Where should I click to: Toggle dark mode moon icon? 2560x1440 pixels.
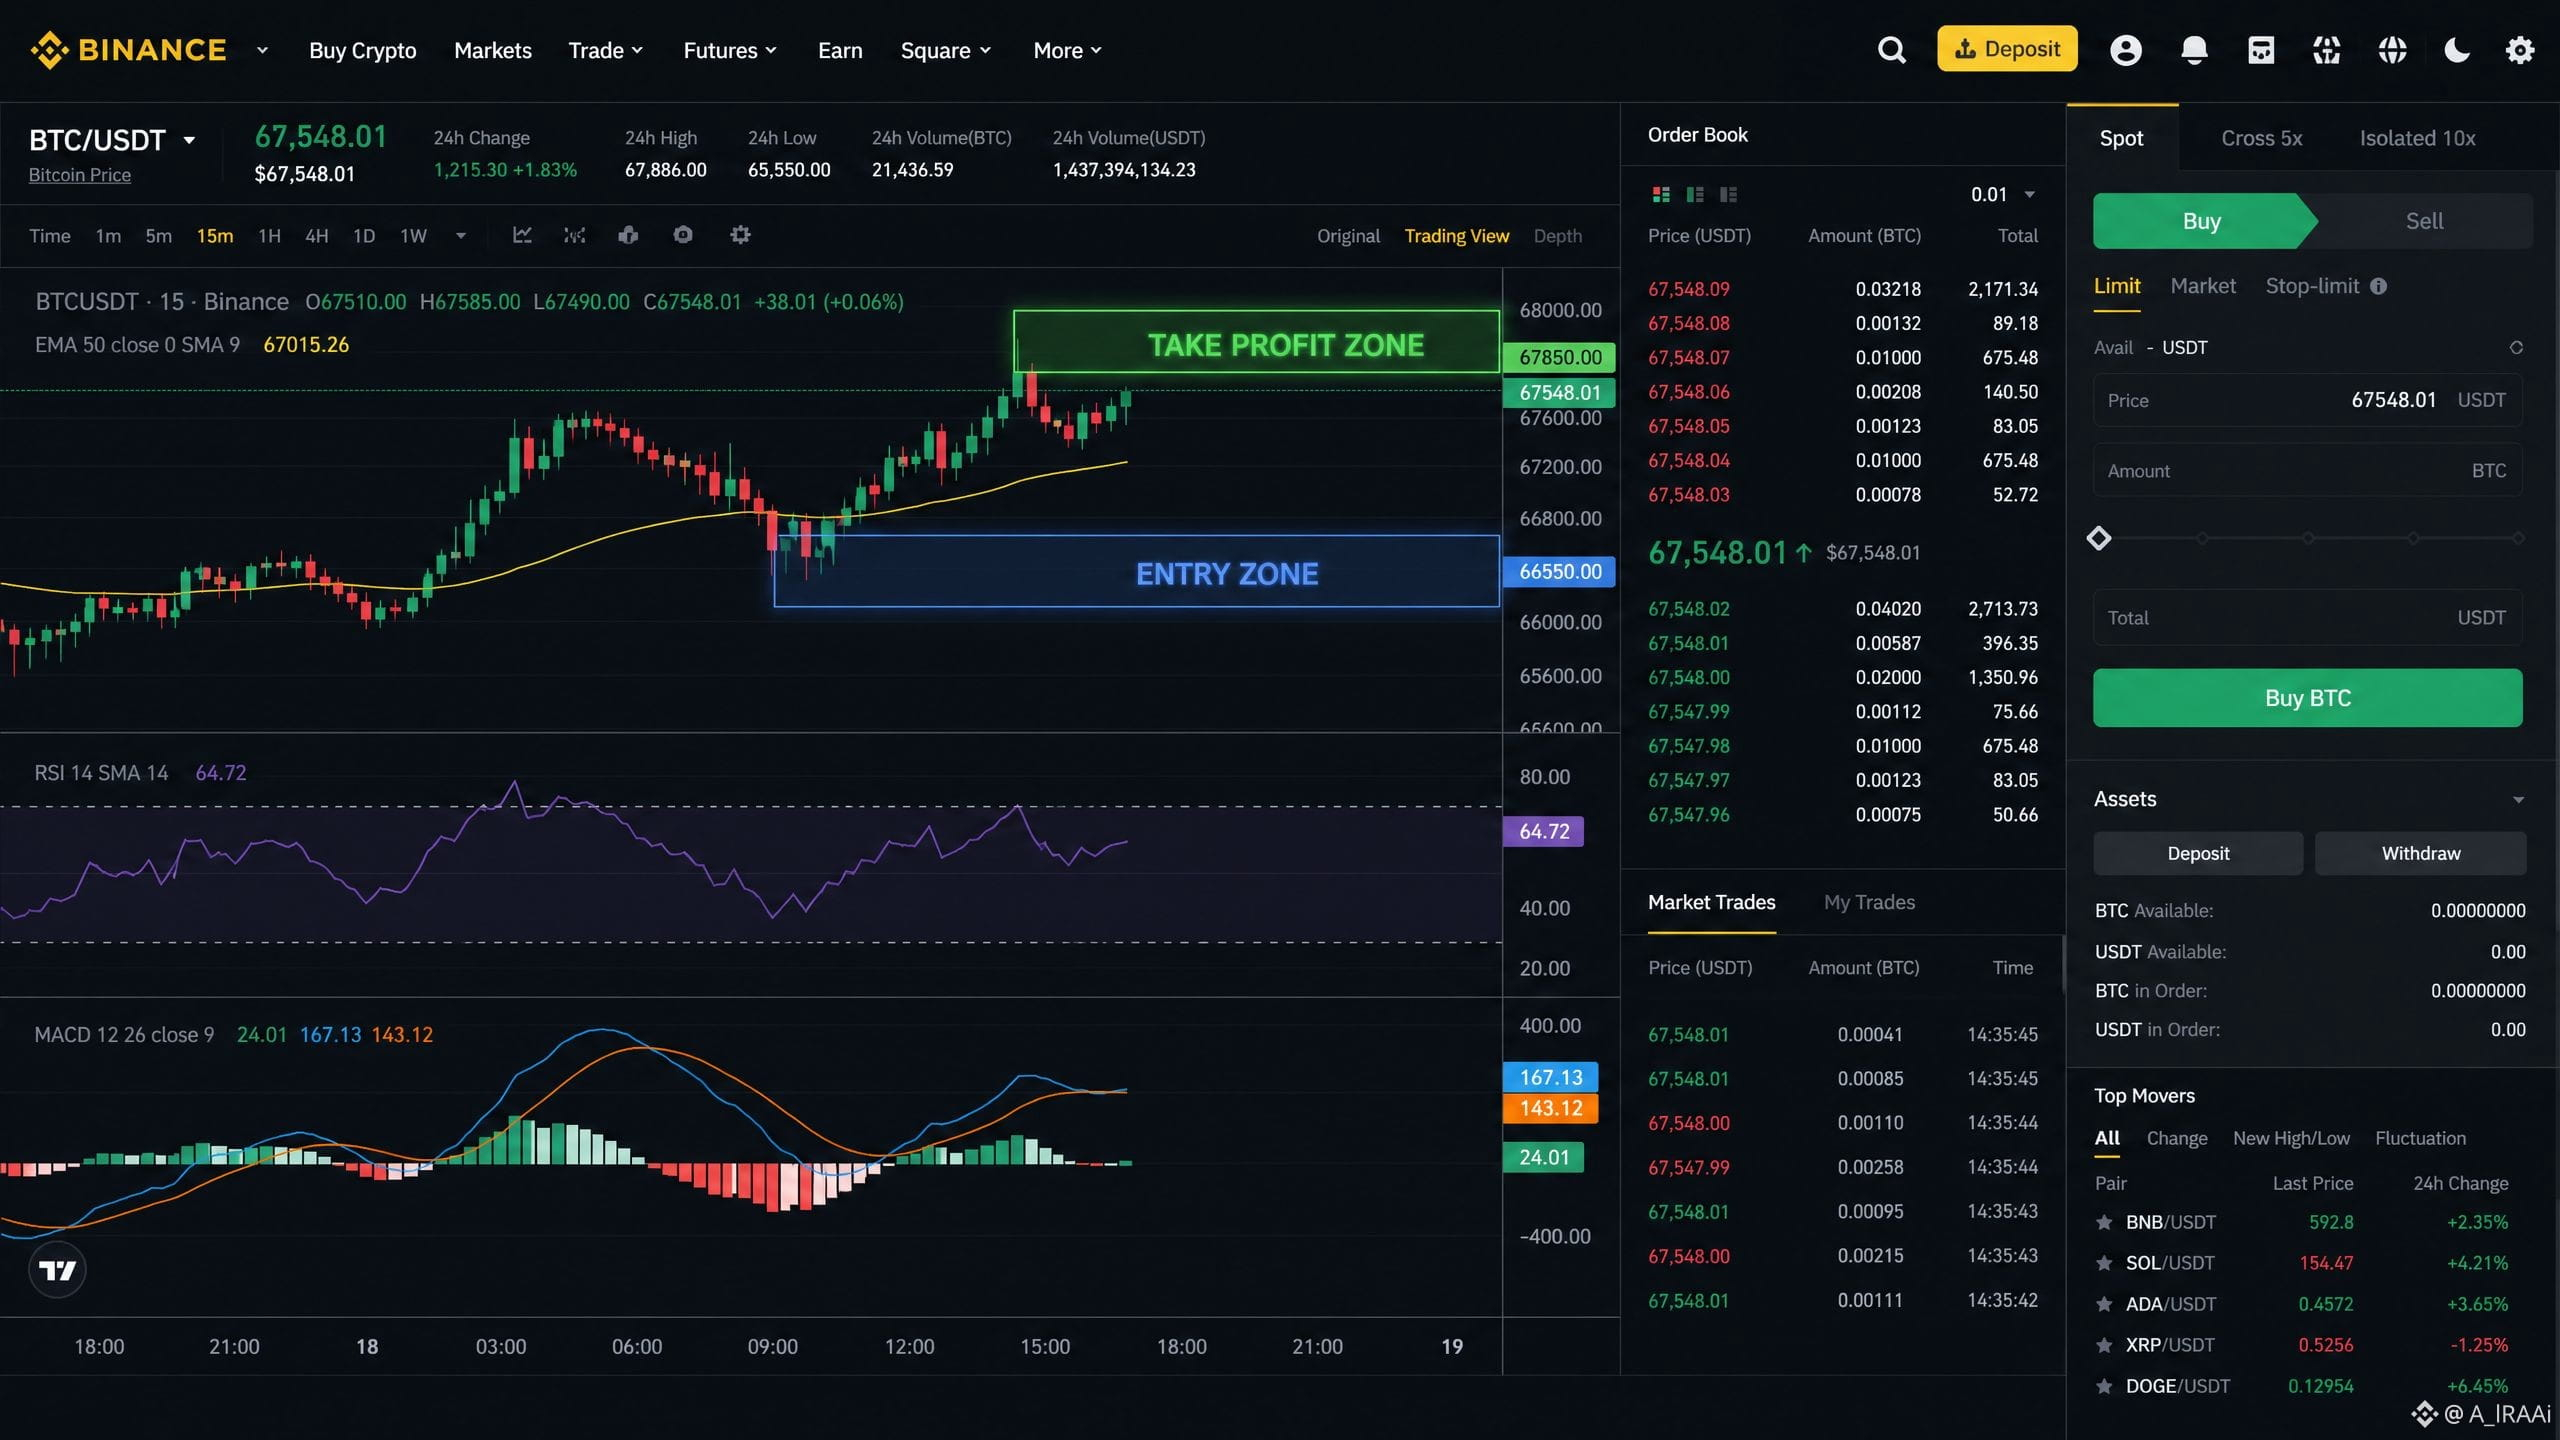2457,50
